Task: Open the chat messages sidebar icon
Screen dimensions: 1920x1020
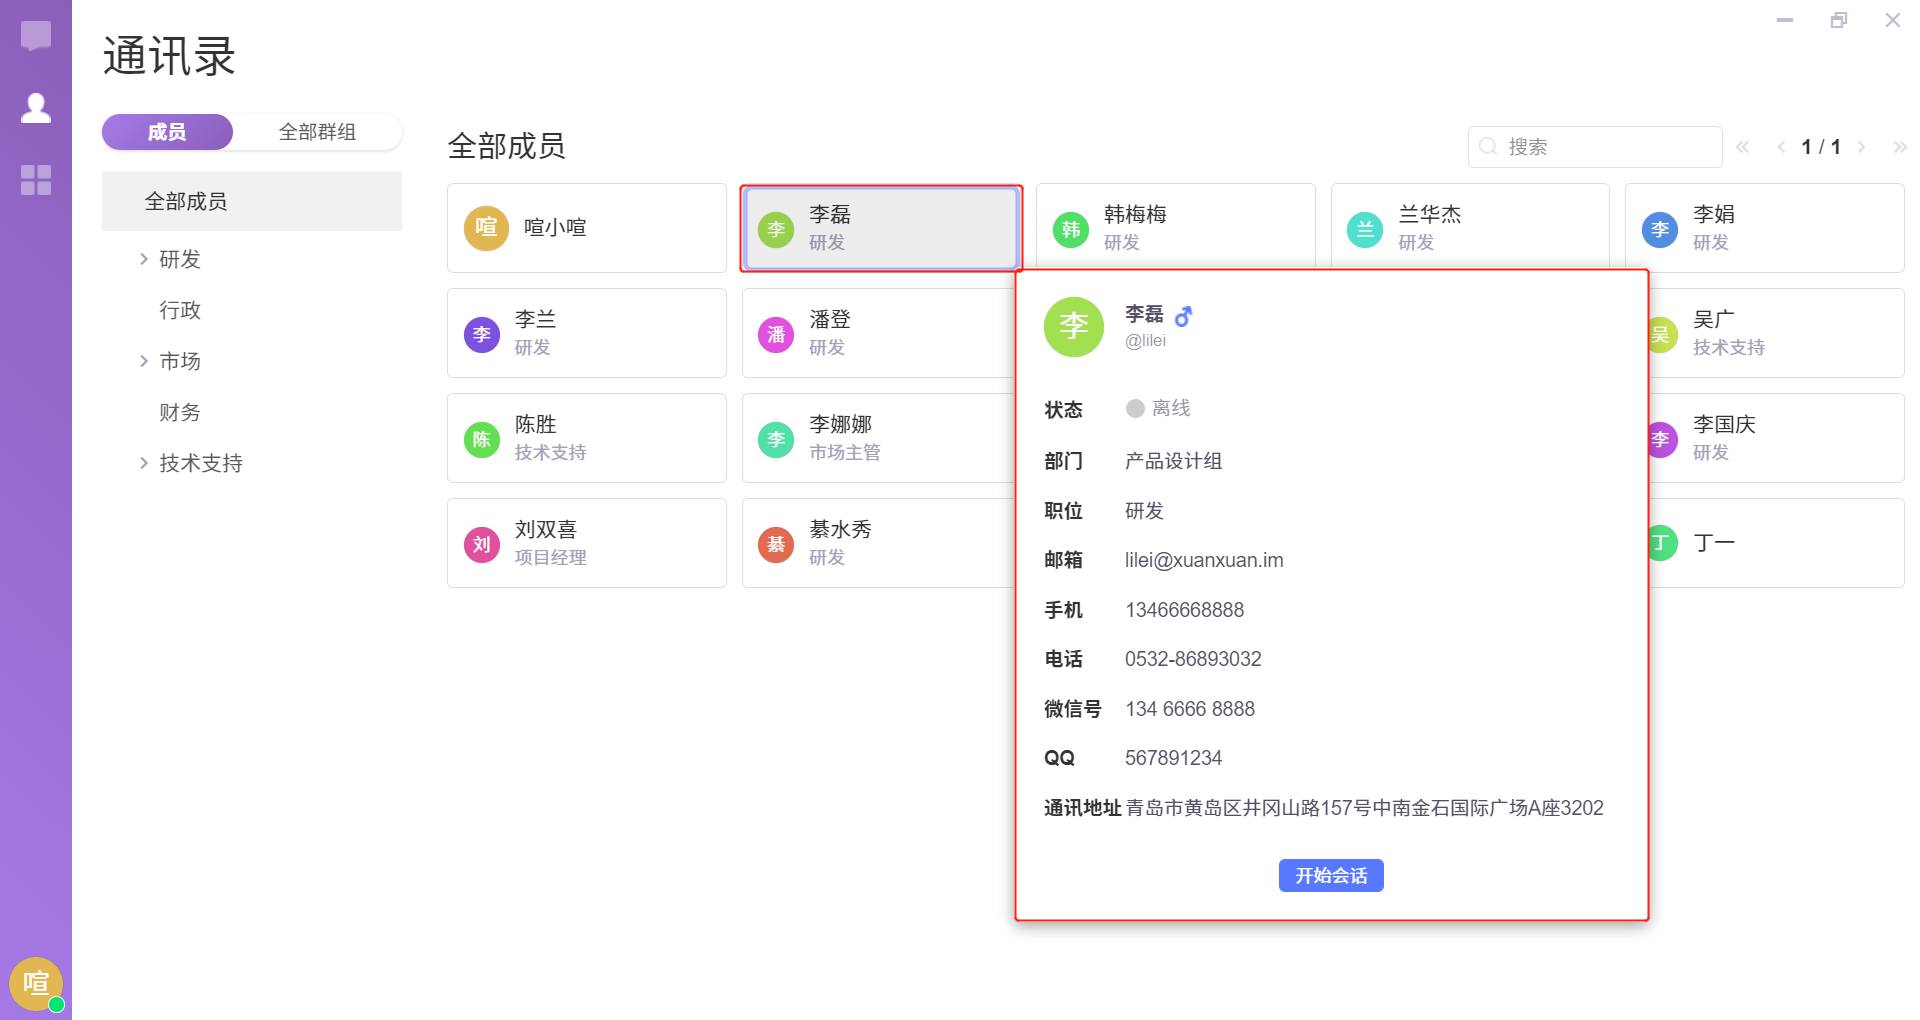Action: pos(36,36)
